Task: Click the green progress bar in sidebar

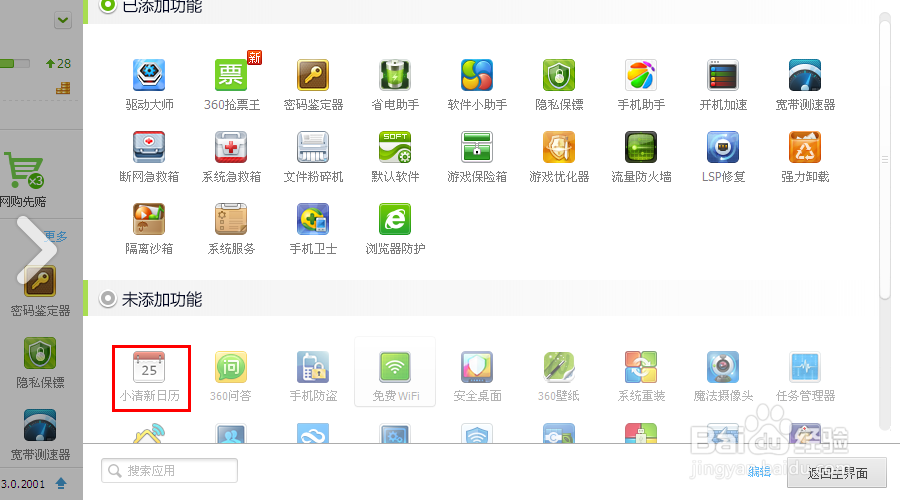Action: pyautogui.click(x=15, y=63)
